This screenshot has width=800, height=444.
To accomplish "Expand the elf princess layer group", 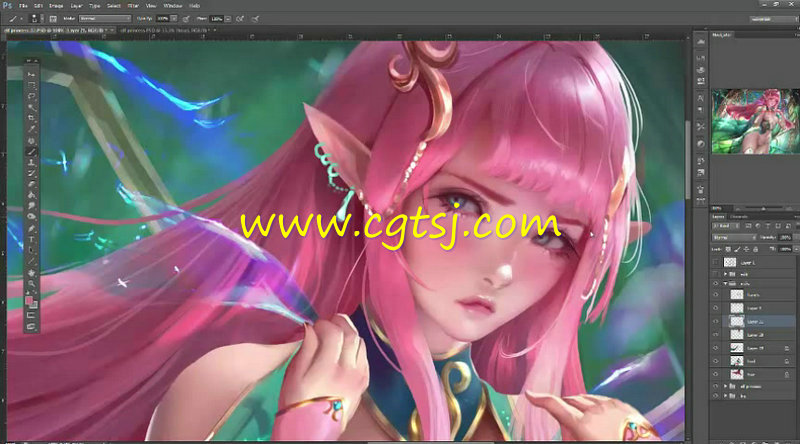I will click(x=726, y=386).
